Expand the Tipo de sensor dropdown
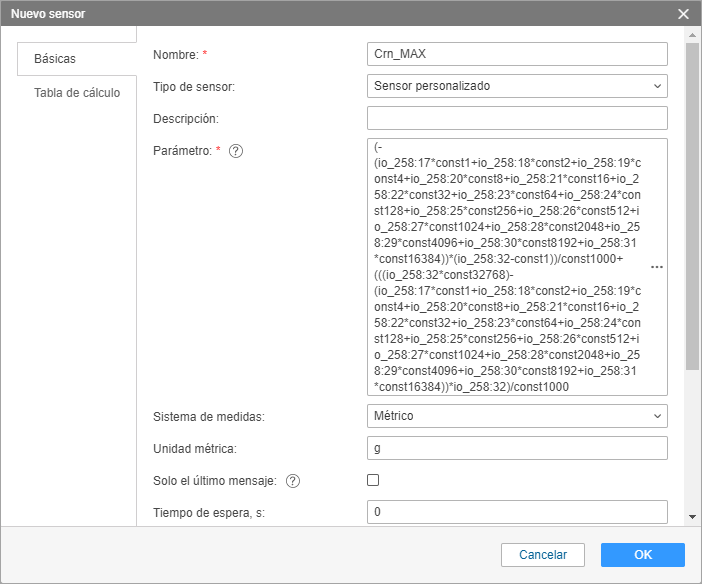Screen dimensions: 702x584 pyautogui.click(x=516, y=86)
